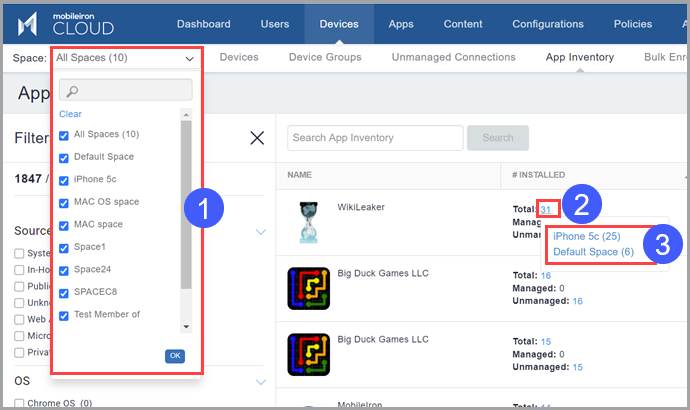Click the first Big Duck Games app icon
Screen dimensions: 690x410
pos(308,289)
